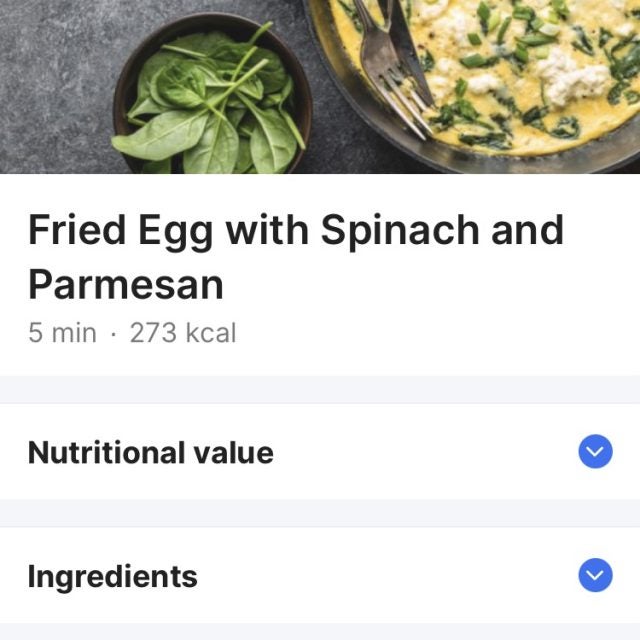Show the Nutritional value section
This screenshot has height=640, width=640.
[320, 453]
